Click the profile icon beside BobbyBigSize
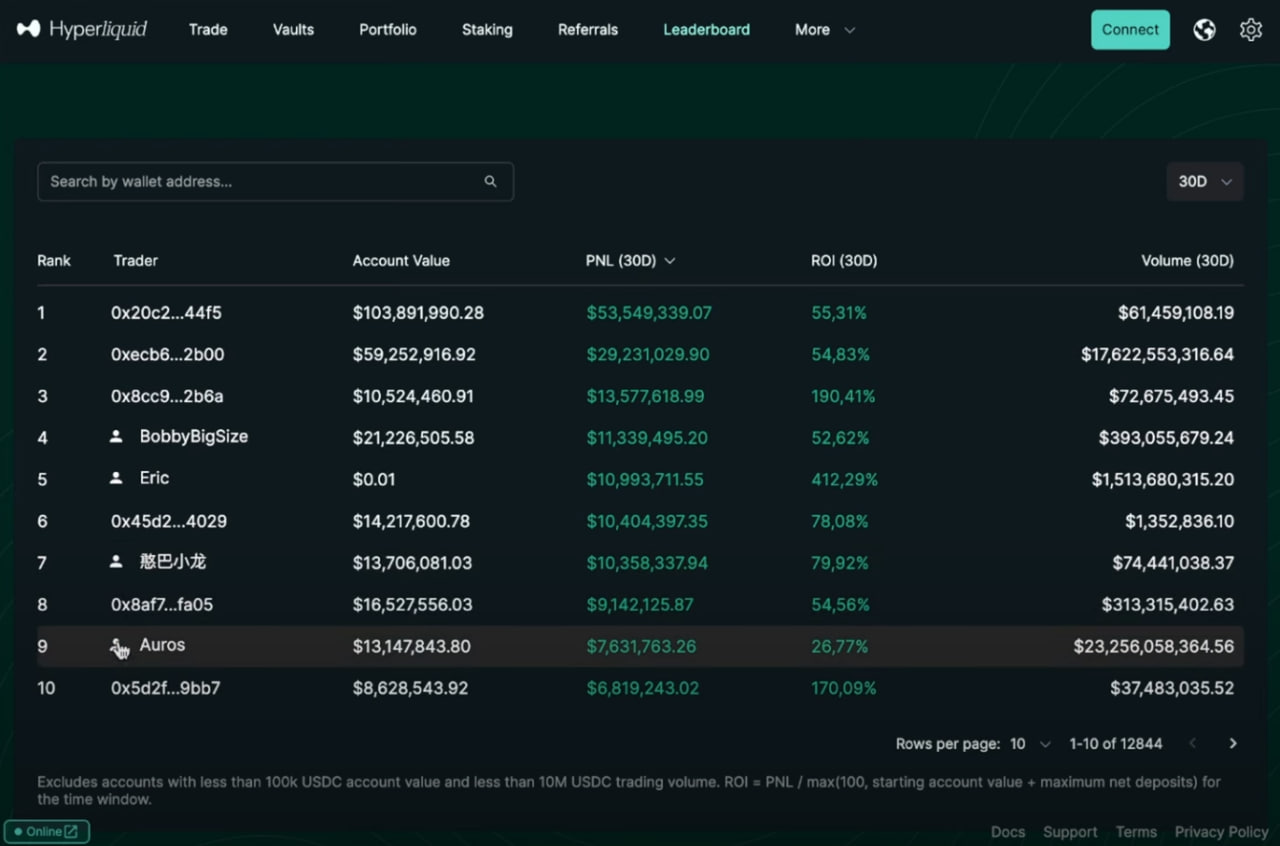 point(116,437)
